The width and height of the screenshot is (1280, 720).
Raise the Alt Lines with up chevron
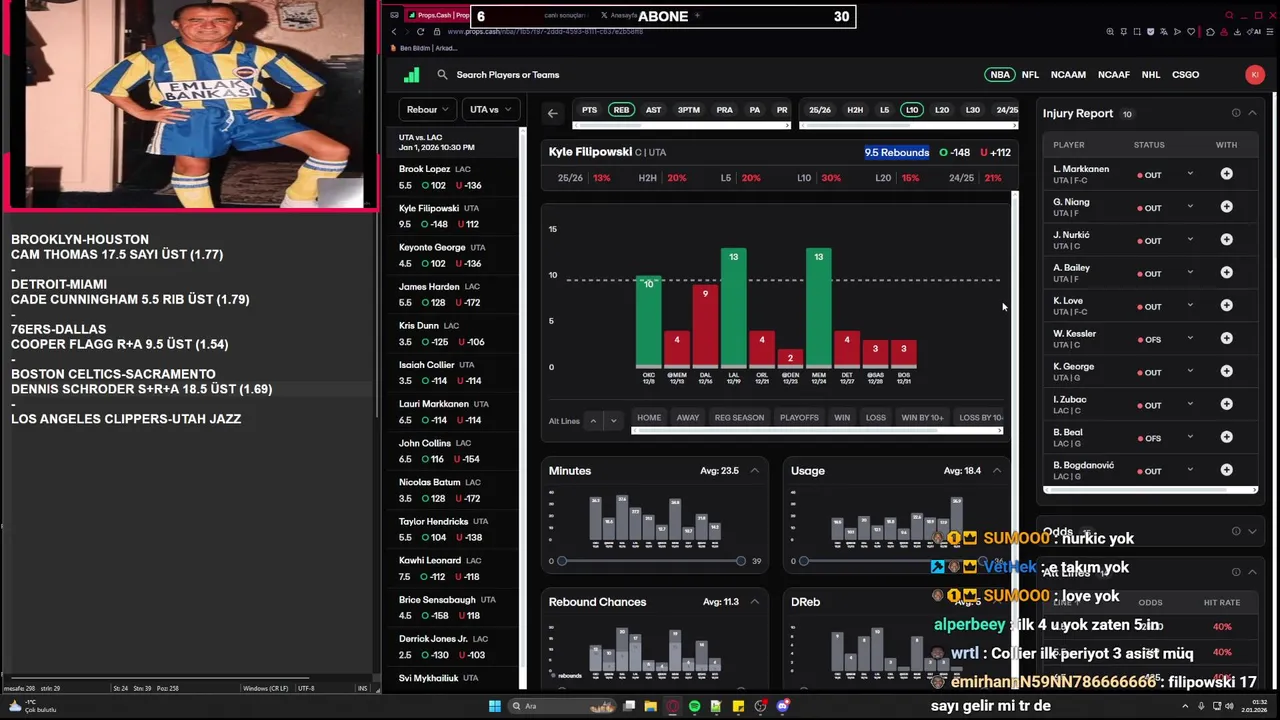point(593,421)
